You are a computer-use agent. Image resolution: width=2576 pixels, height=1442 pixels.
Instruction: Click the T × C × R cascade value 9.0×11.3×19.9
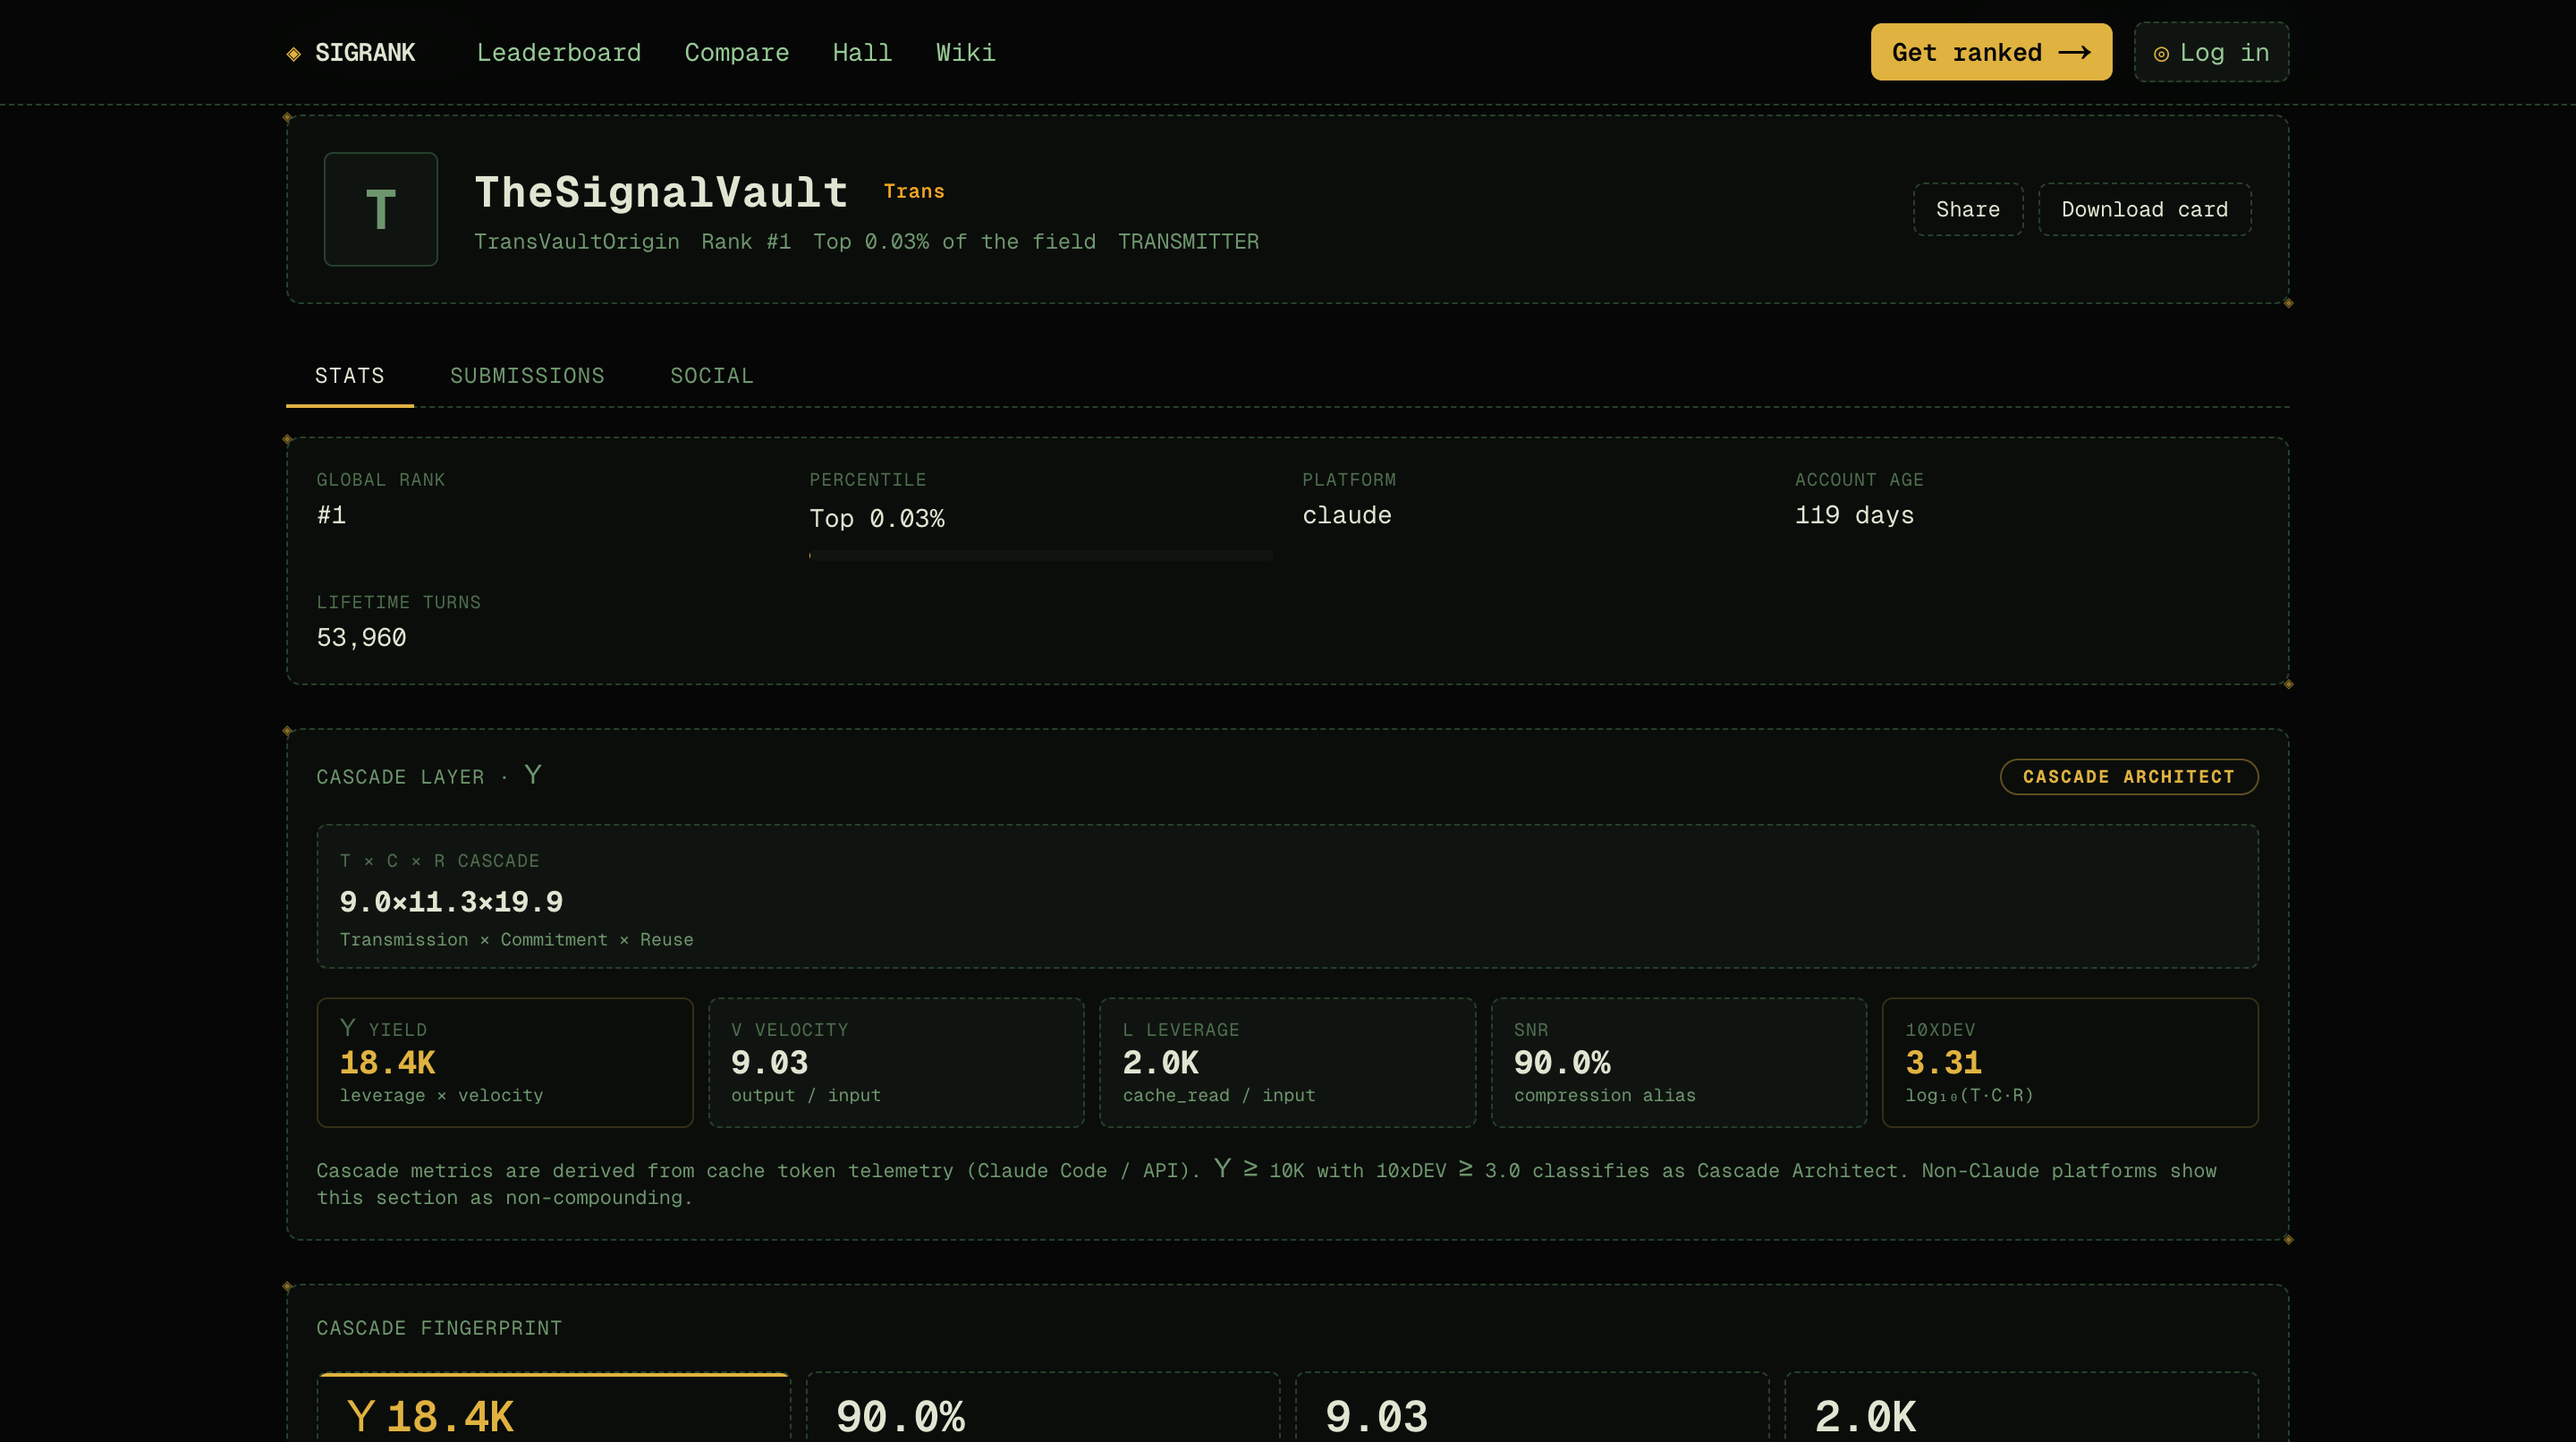(x=451, y=901)
